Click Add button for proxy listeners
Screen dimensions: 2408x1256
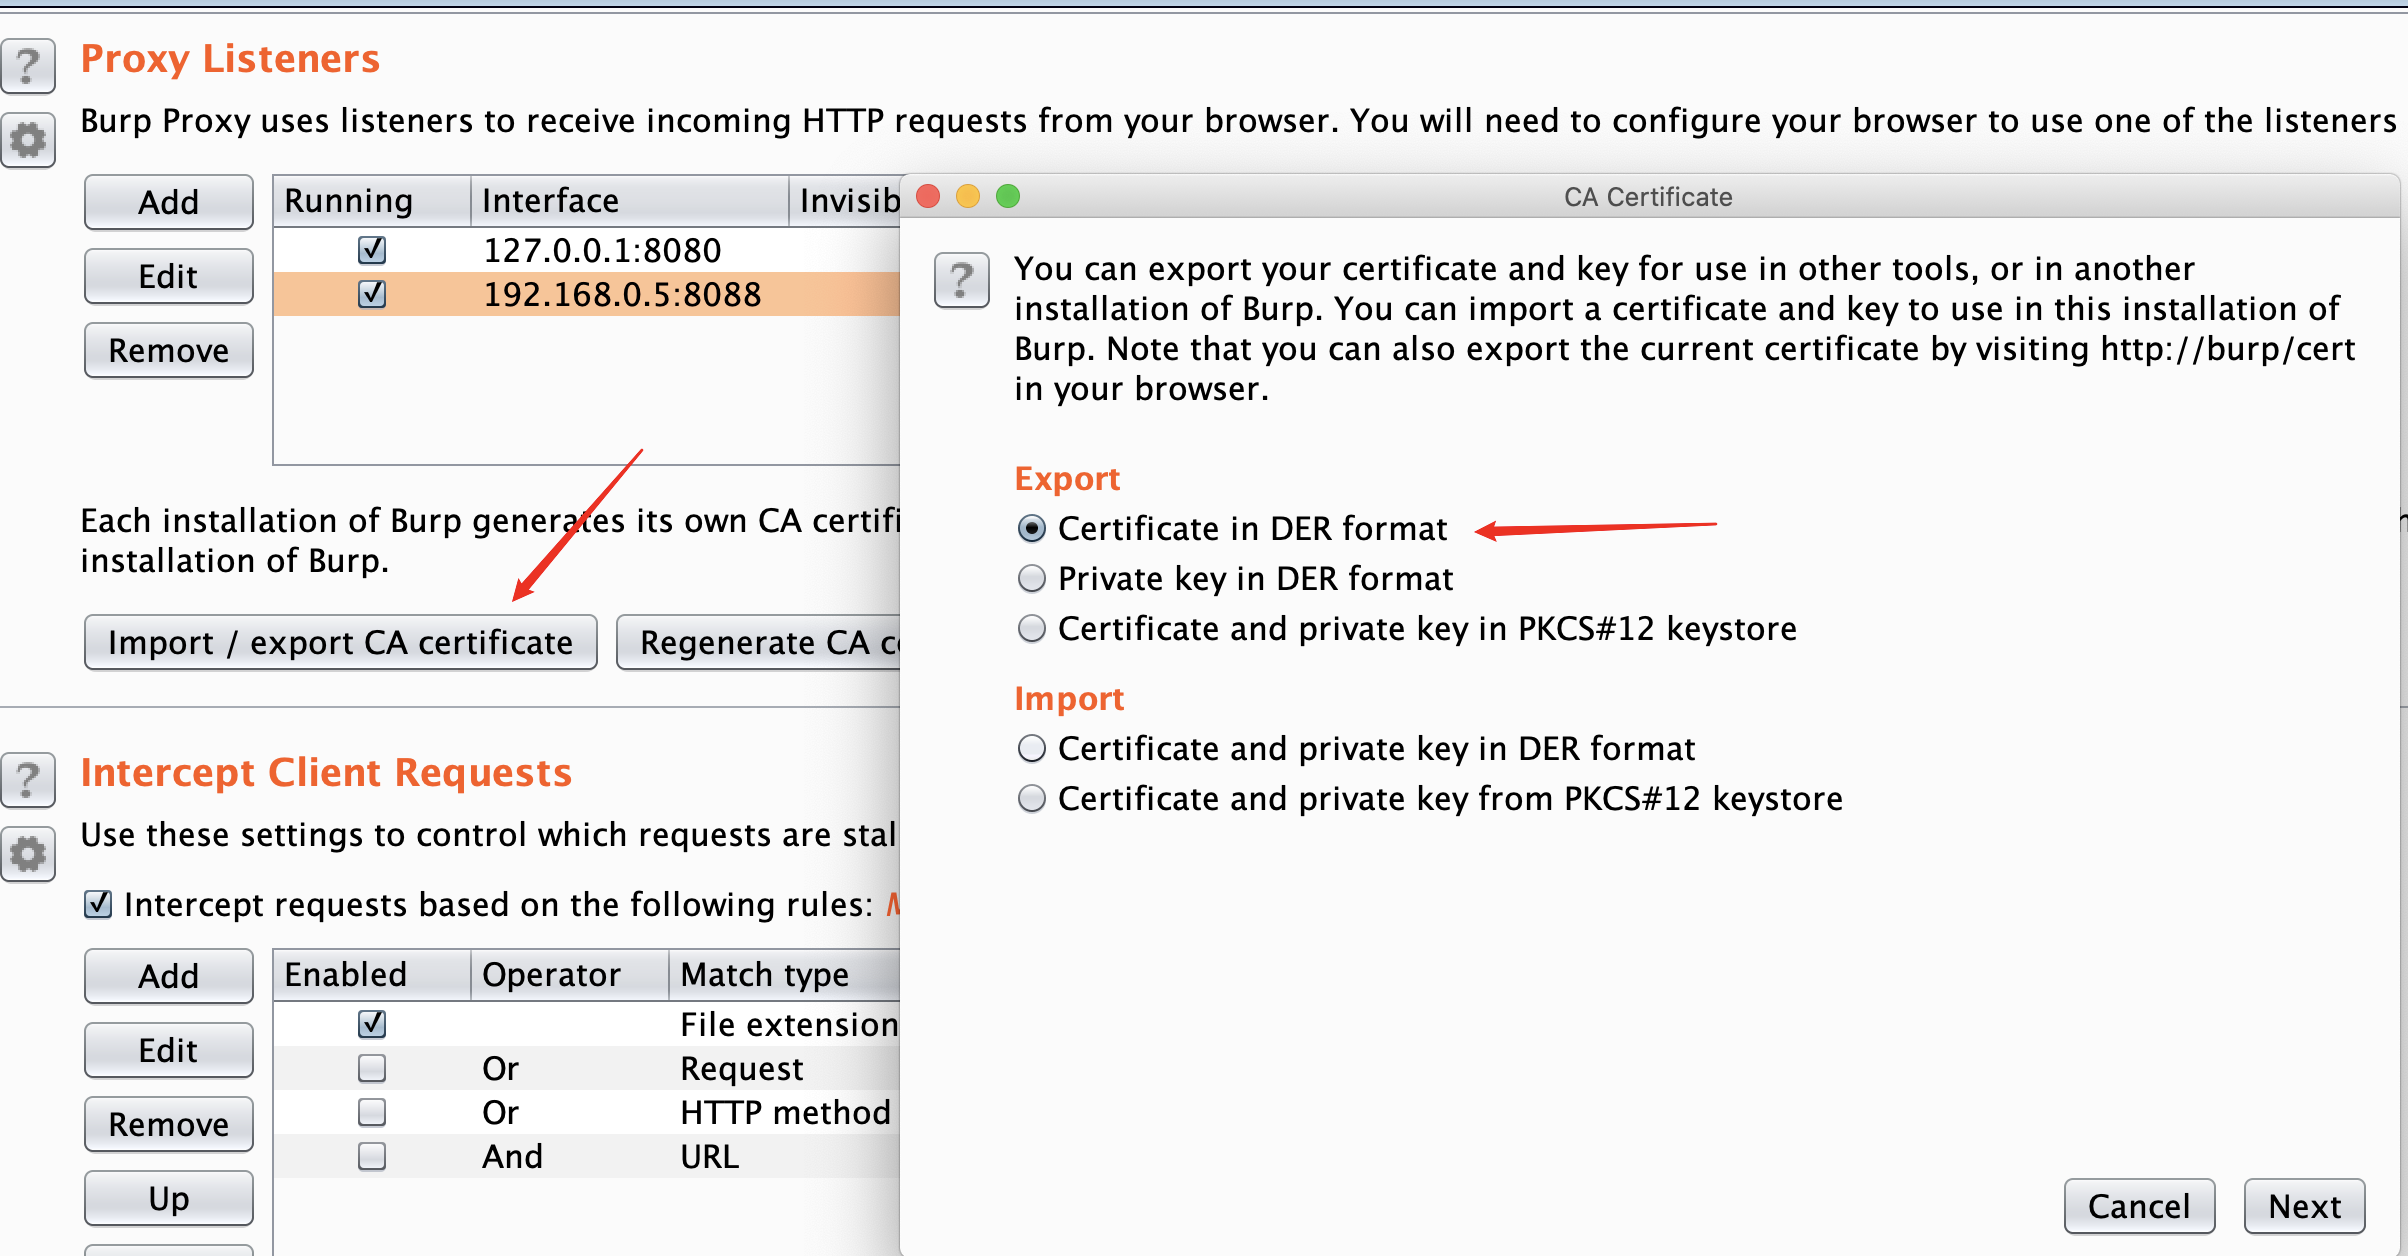pos(168,202)
